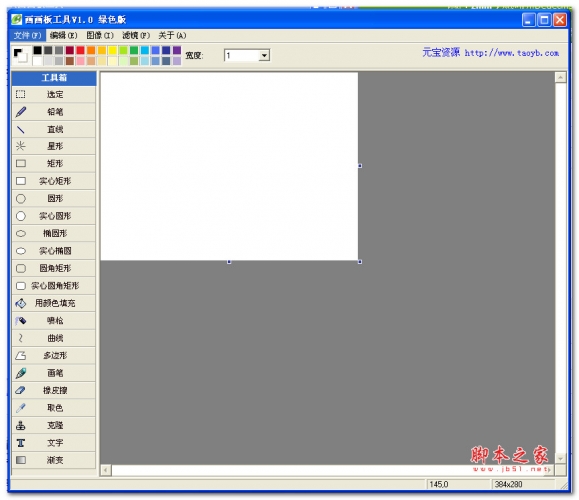Click the foreground/background color indicator
Image resolution: width=579 pixels, height=500 pixels.
(x=20, y=55)
